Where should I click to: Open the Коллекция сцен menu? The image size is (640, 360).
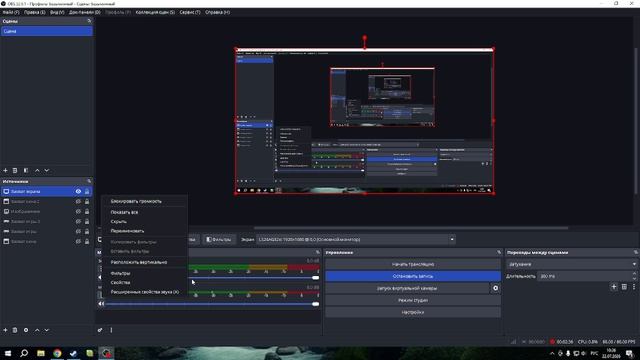pos(155,12)
